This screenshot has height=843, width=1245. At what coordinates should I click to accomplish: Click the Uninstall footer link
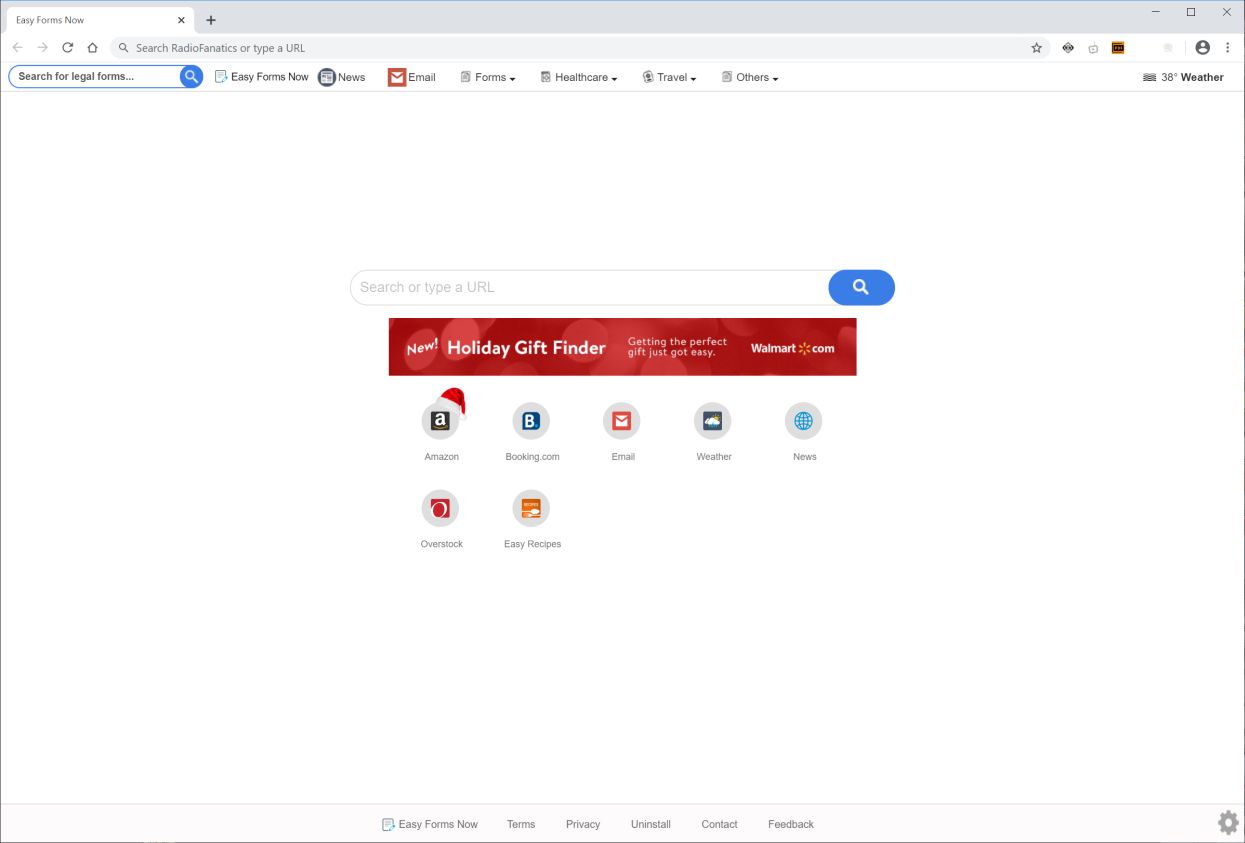click(x=651, y=824)
